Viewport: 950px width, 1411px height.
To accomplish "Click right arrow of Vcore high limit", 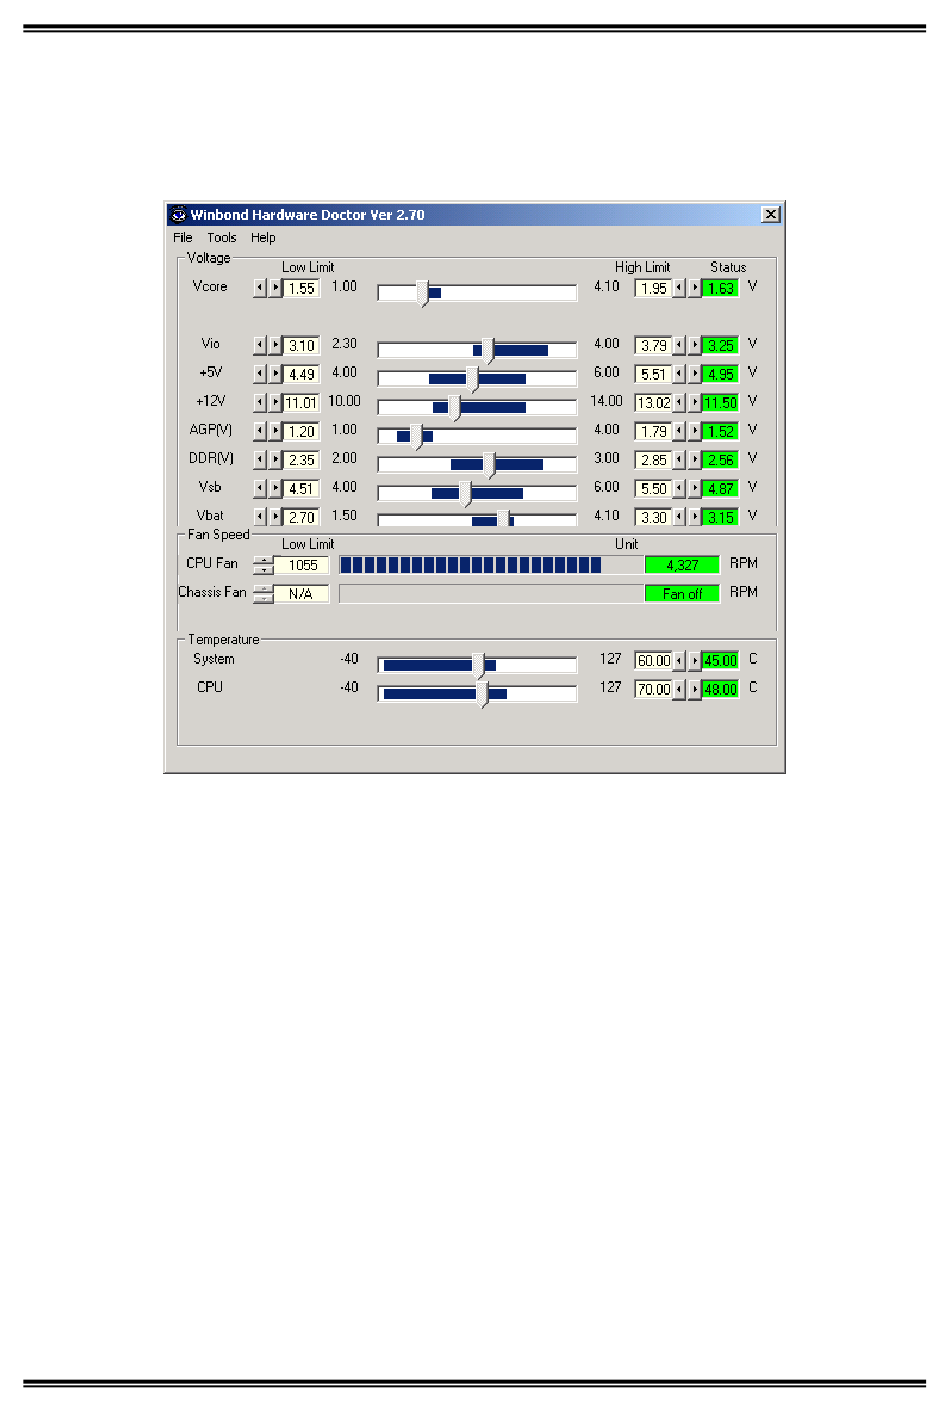I will [694, 288].
